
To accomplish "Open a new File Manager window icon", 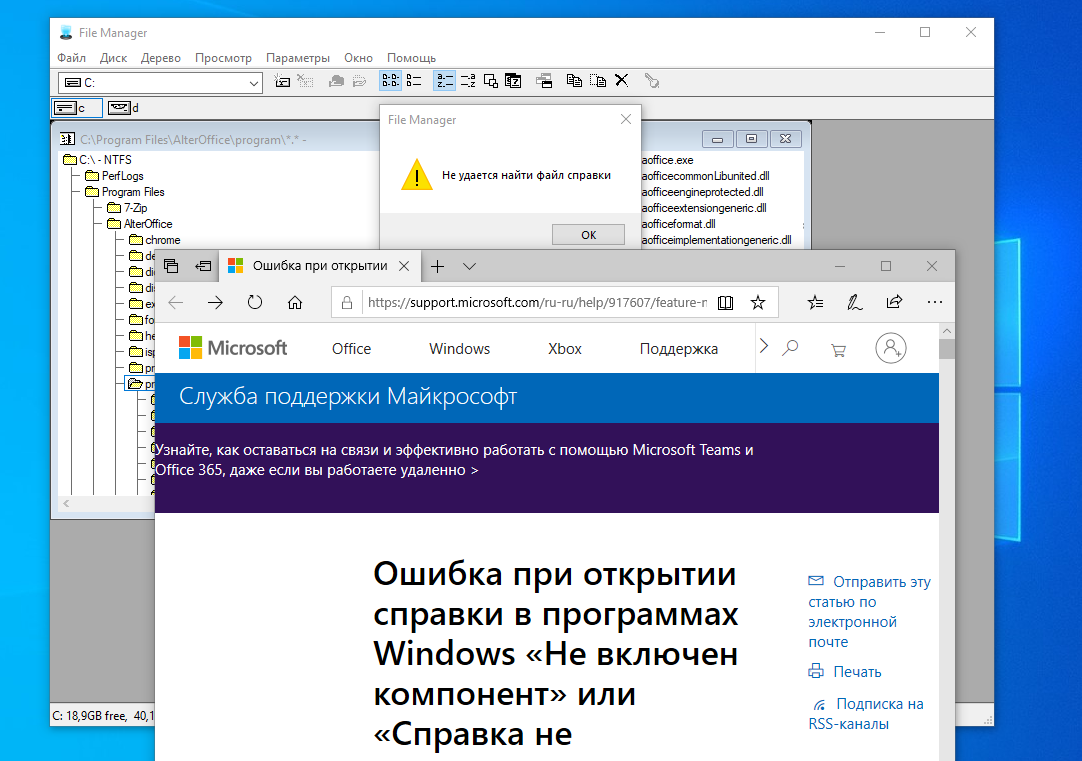I will [544, 81].
